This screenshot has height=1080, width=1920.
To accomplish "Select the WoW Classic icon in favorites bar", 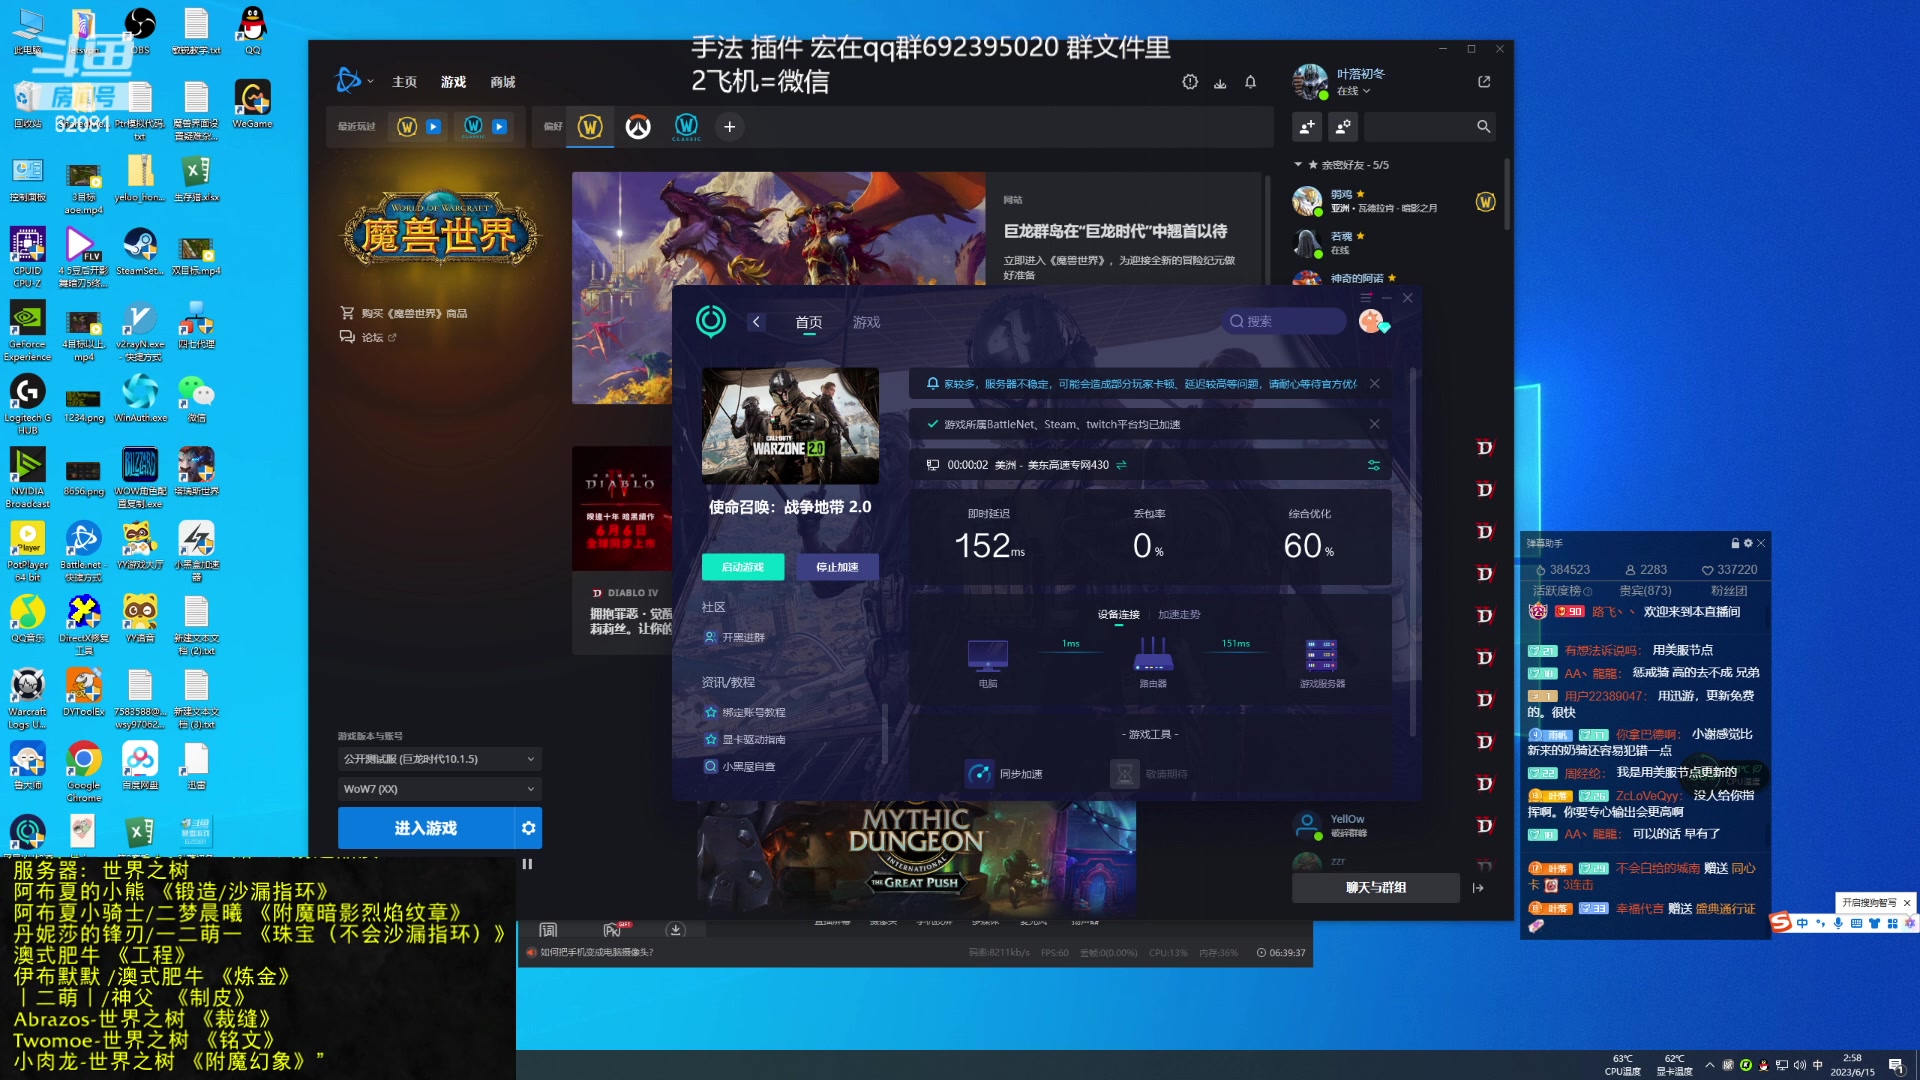I will pos(686,127).
